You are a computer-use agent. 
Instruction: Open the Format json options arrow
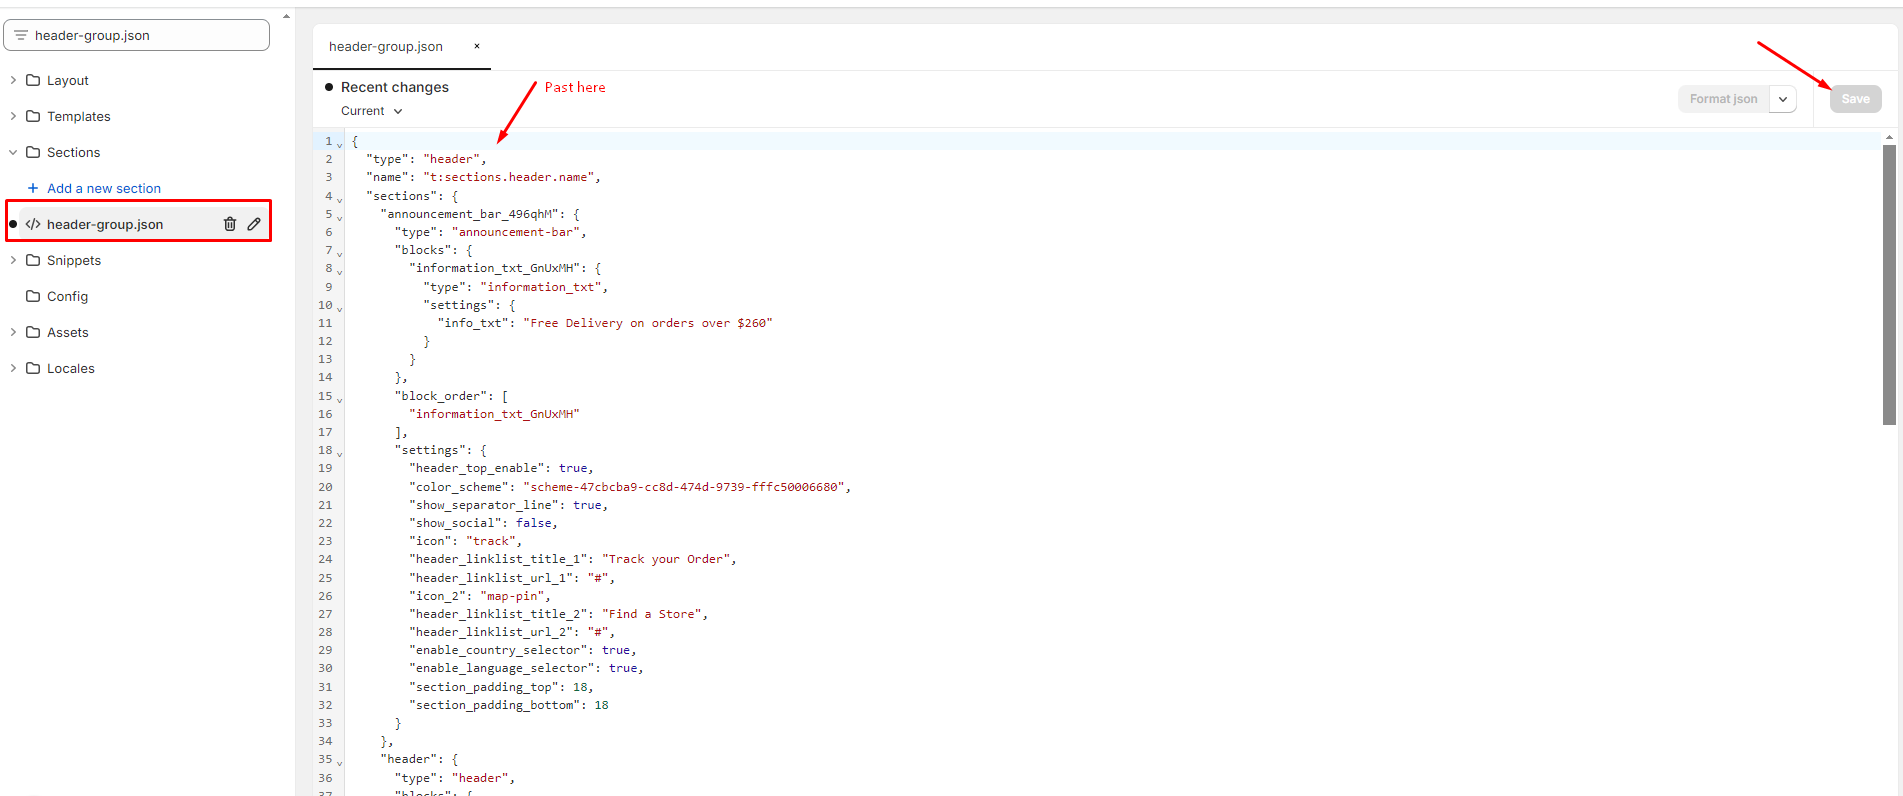(x=1783, y=99)
